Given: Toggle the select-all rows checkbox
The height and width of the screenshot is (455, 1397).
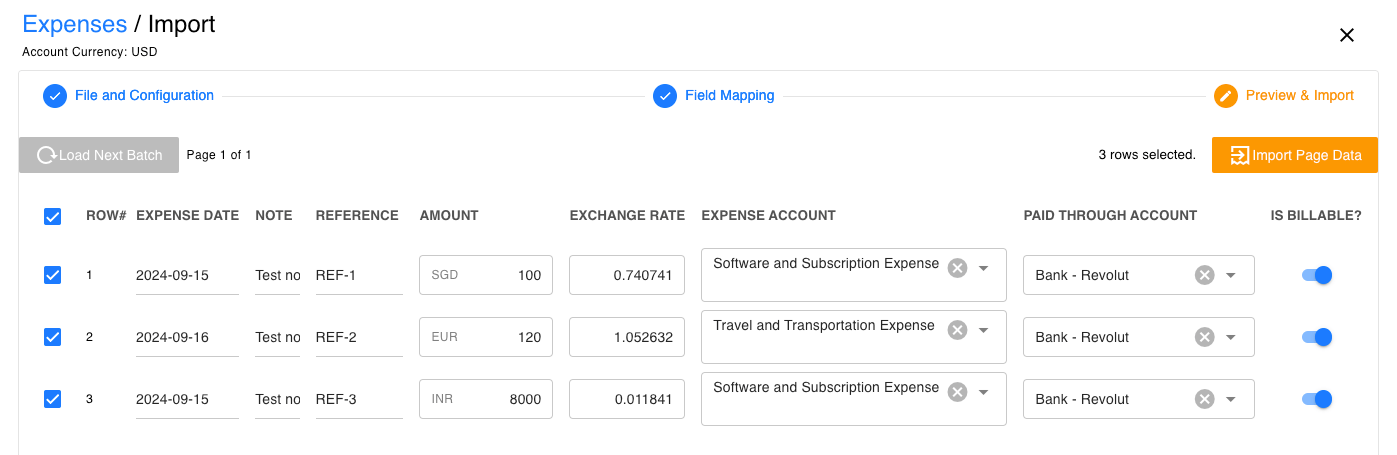Looking at the screenshot, I should click(x=53, y=216).
